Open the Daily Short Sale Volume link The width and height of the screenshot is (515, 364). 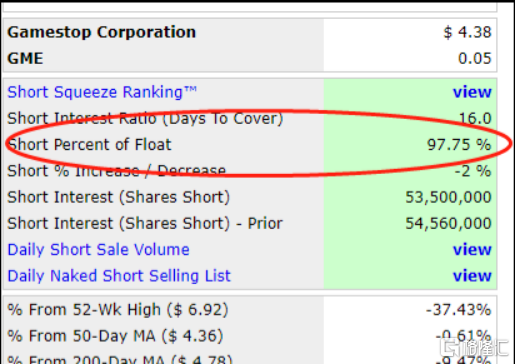click(98, 250)
